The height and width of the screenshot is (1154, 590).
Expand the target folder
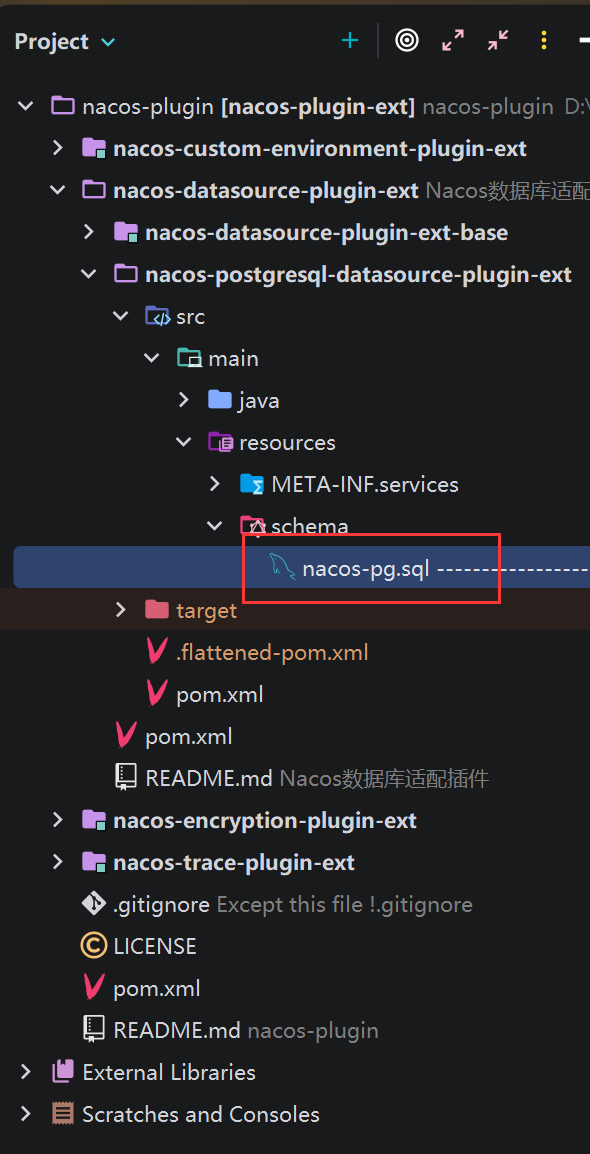pos(121,609)
